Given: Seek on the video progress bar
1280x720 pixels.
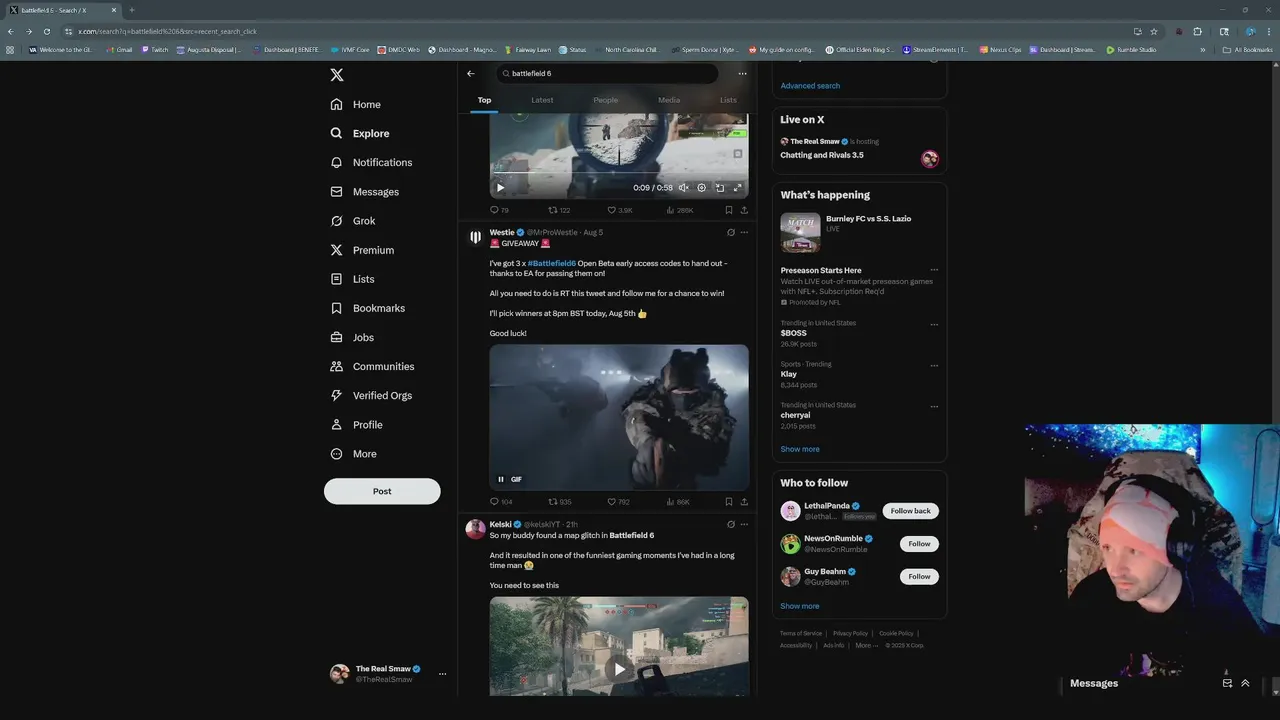Looking at the screenshot, I should [x=619, y=175].
